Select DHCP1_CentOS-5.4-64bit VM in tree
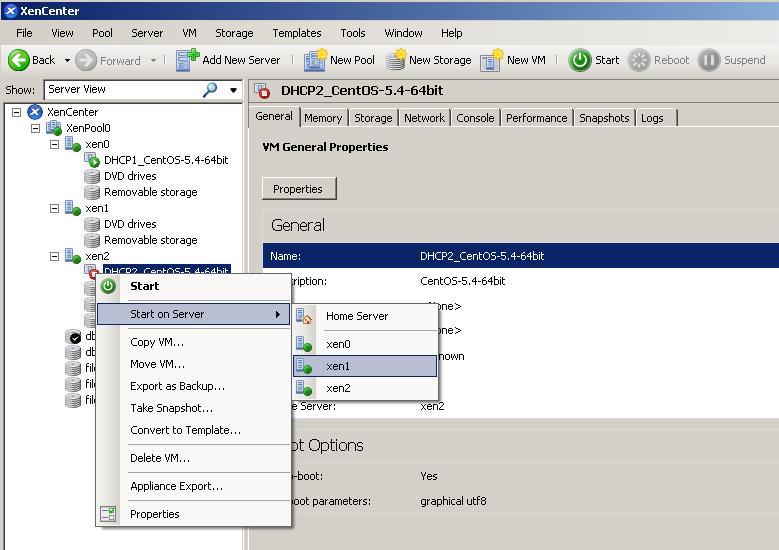The height and width of the screenshot is (550, 779). (x=165, y=160)
